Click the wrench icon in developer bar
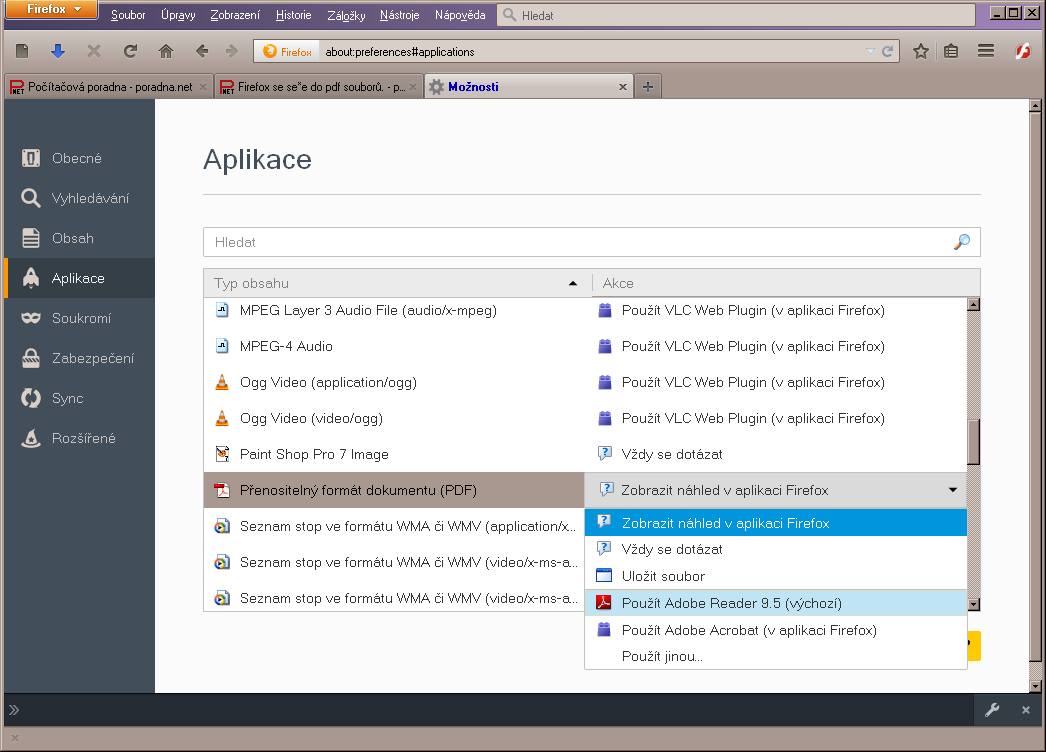The height and width of the screenshot is (752, 1046). click(x=992, y=710)
